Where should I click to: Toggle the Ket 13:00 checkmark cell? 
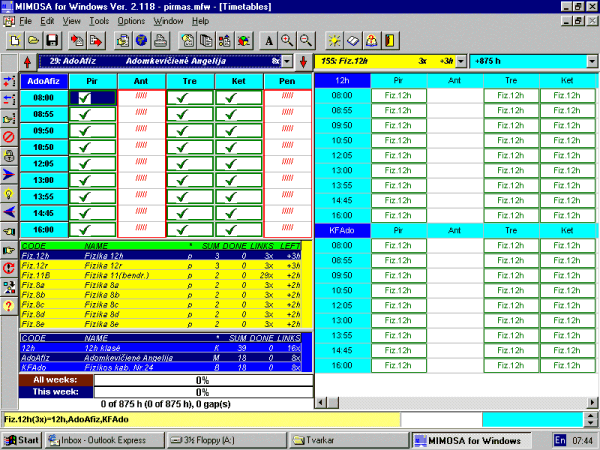[x=239, y=179]
